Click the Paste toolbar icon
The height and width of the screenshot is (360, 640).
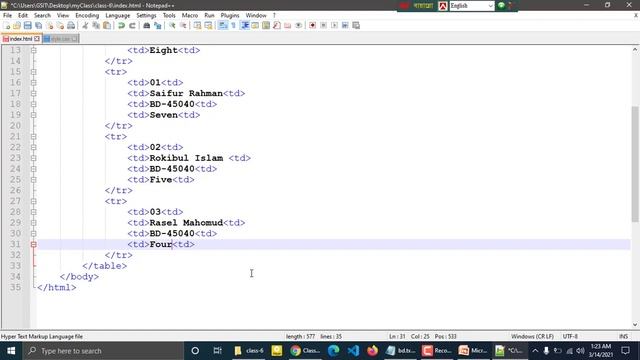[107, 25]
